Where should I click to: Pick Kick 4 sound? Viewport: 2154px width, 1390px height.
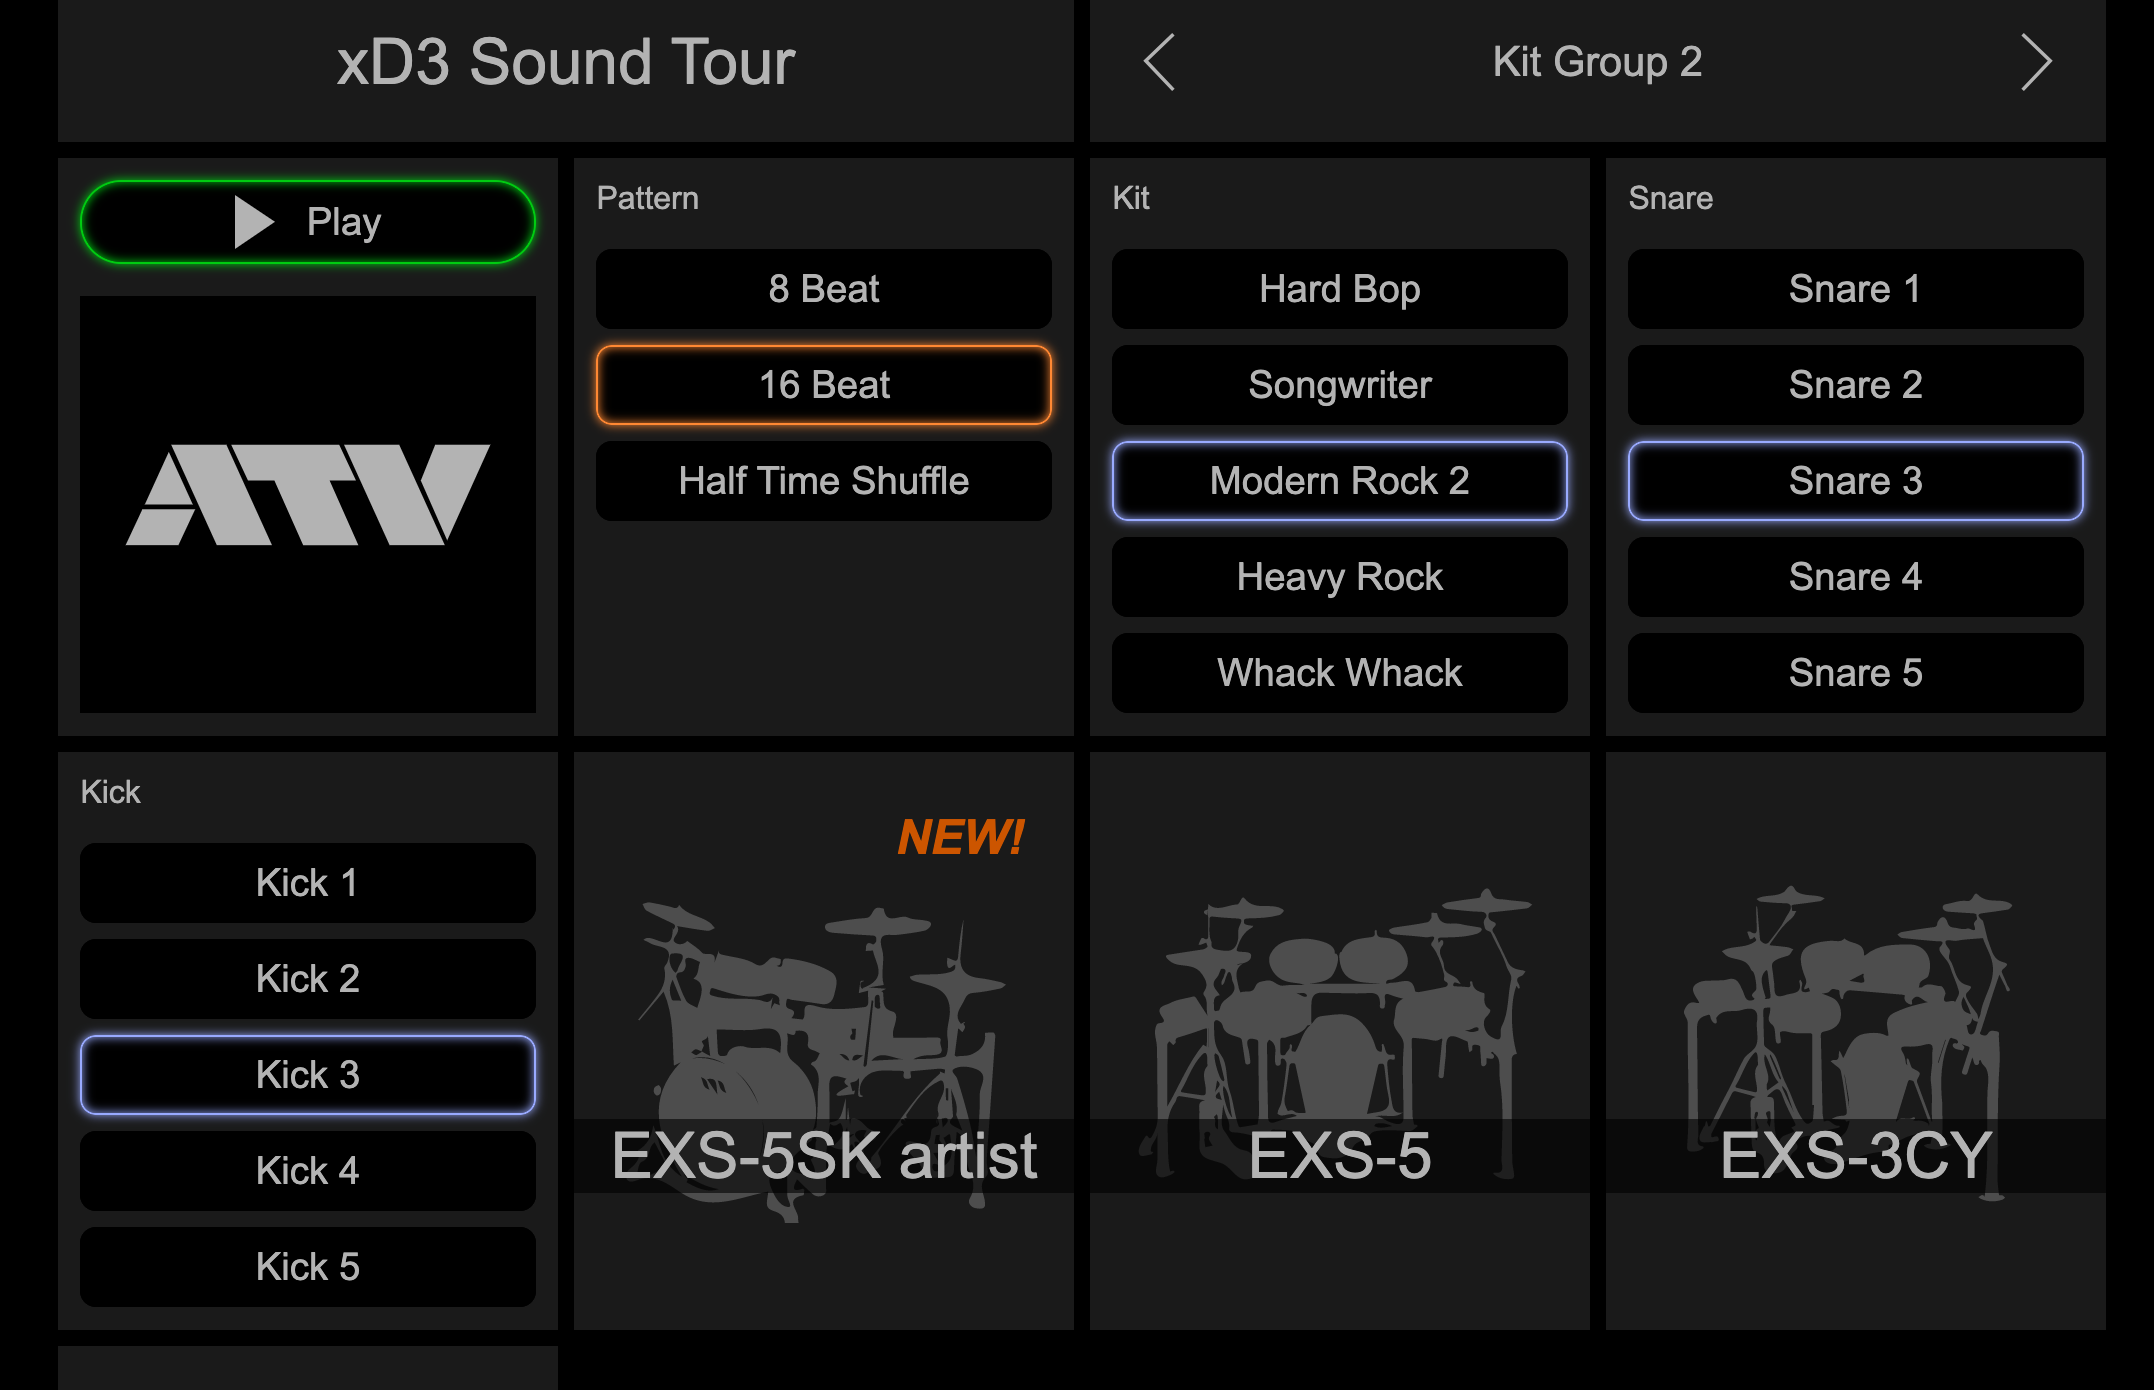[308, 1171]
